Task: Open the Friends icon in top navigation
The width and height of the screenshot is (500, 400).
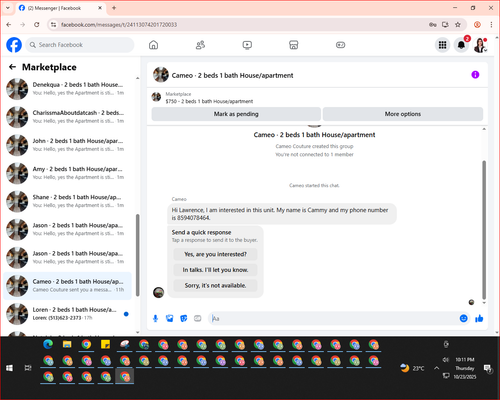Action: pos(200,45)
